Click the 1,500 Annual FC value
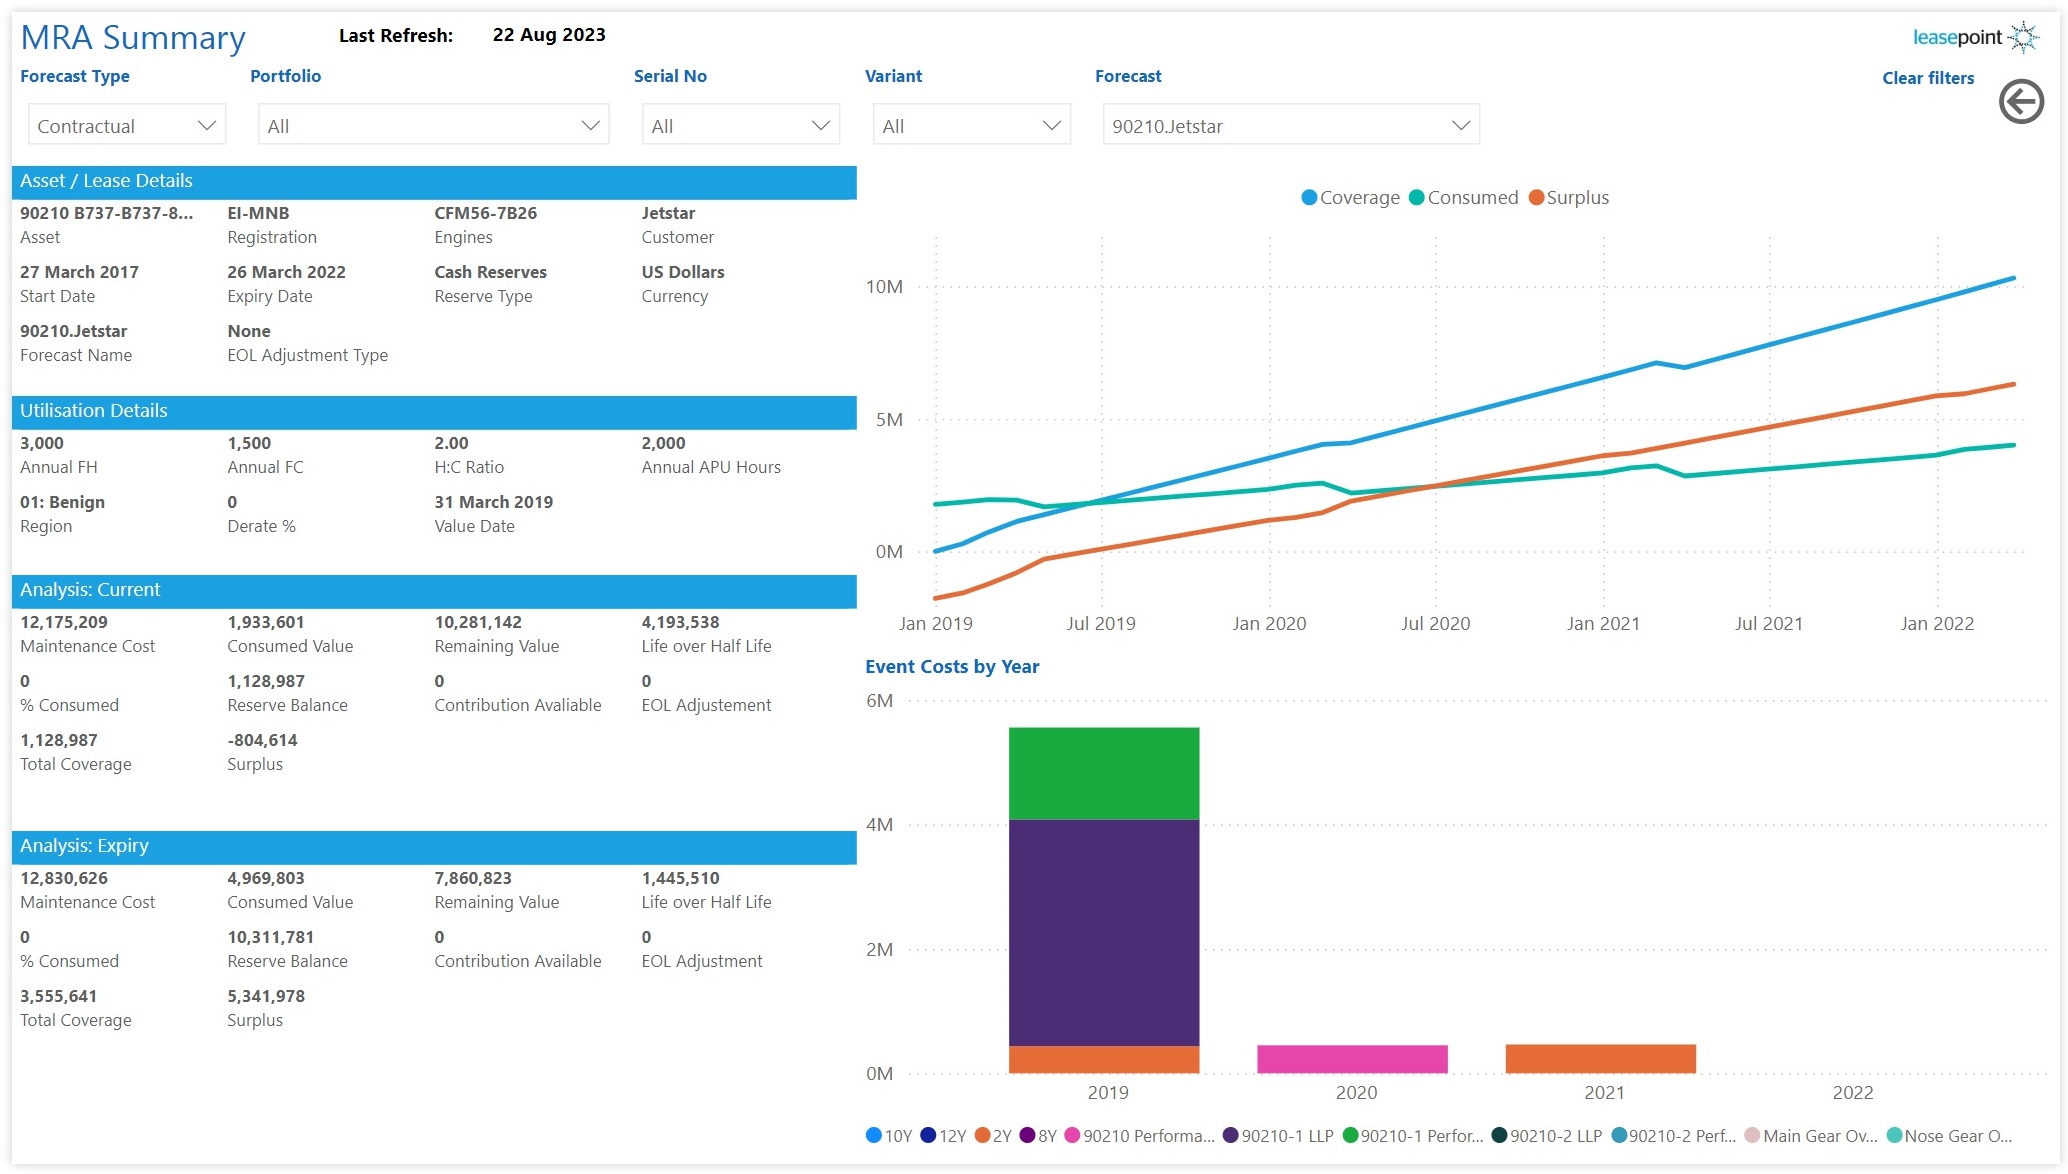2068x1174 pixels. [249, 443]
